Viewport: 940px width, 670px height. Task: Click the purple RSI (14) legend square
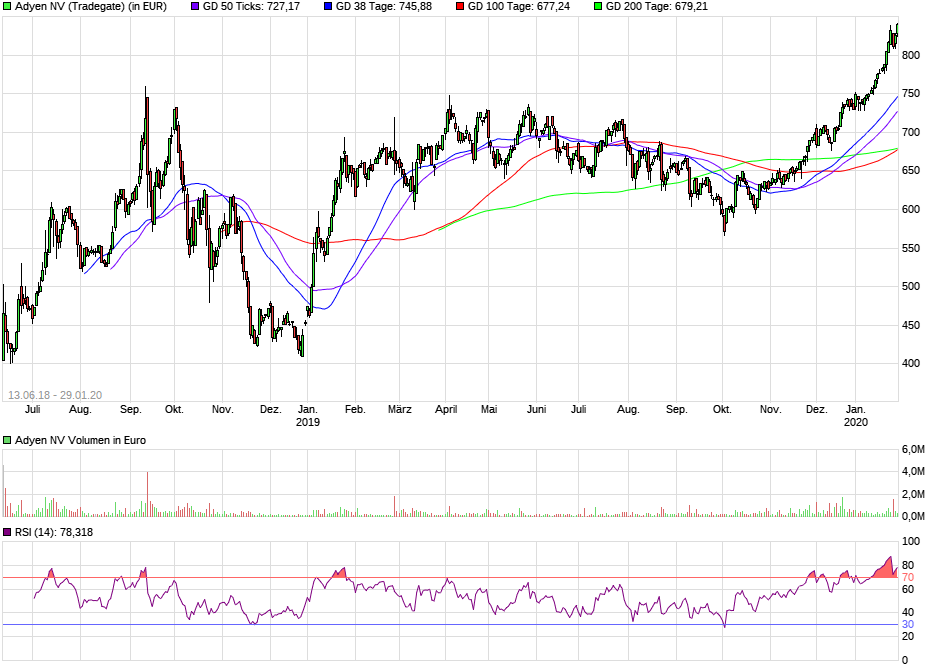point(6,531)
